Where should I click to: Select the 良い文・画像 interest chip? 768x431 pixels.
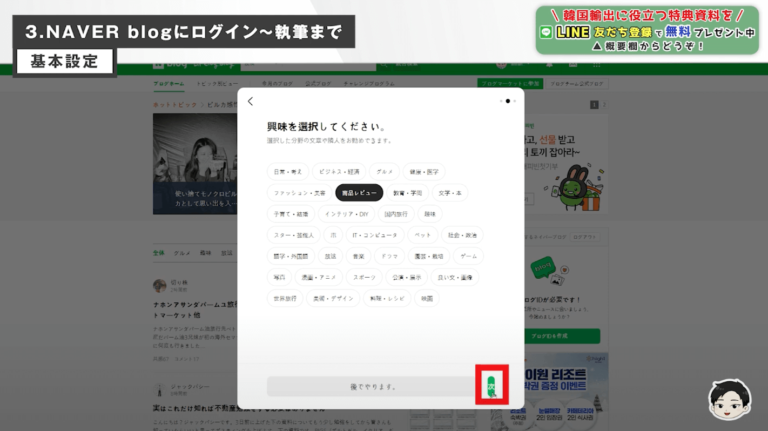point(455,277)
